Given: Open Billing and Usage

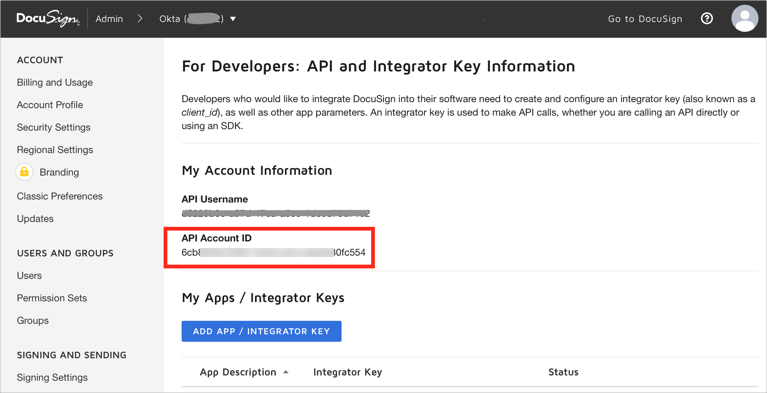Looking at the screenshot, I should pyautogui.click(x=55, y=83).
